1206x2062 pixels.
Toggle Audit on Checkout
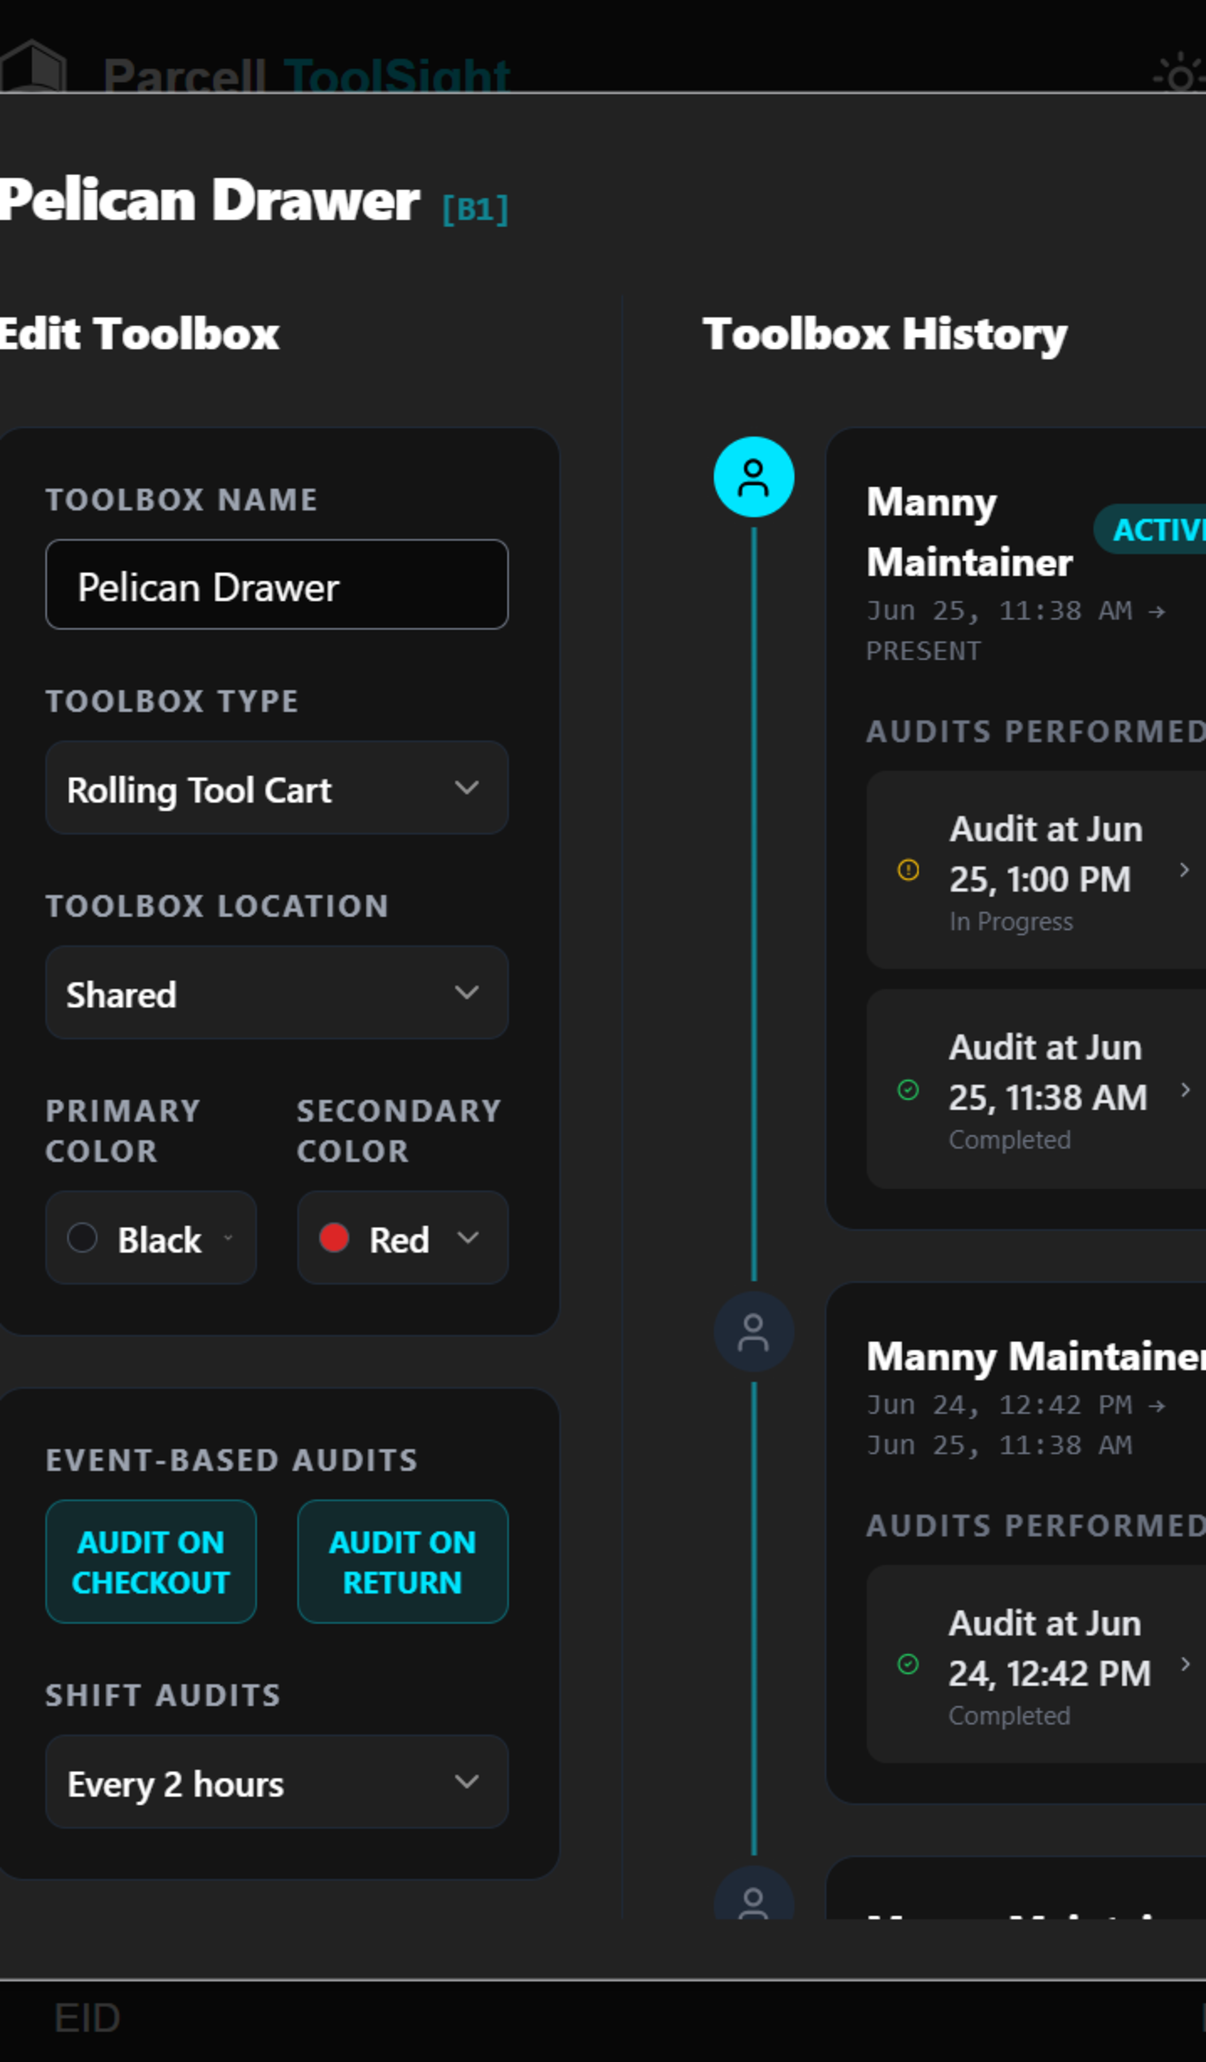(151, 1562)
